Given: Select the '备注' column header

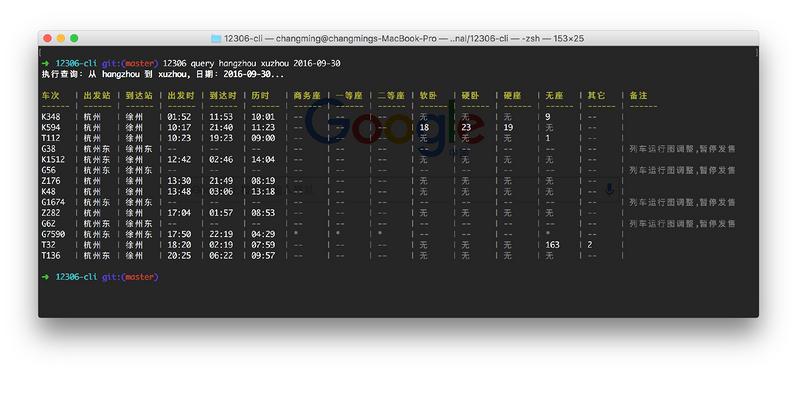Looking at the screenshot, I should pyautogui.click(x=638, y=95).
